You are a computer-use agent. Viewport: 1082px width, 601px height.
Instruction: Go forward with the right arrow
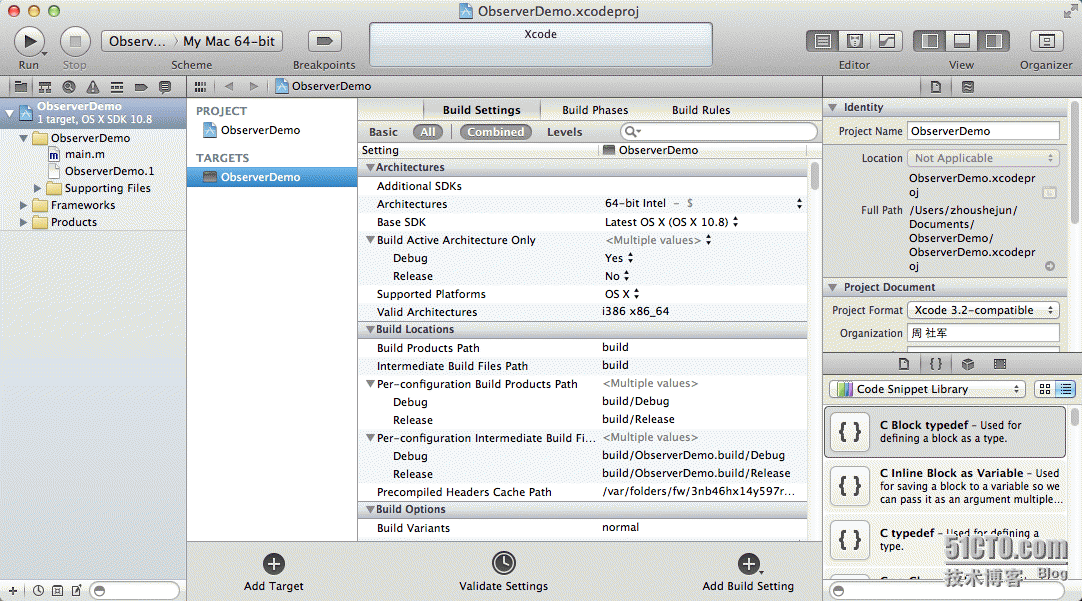pyautogui.click(x=254, y=86)
